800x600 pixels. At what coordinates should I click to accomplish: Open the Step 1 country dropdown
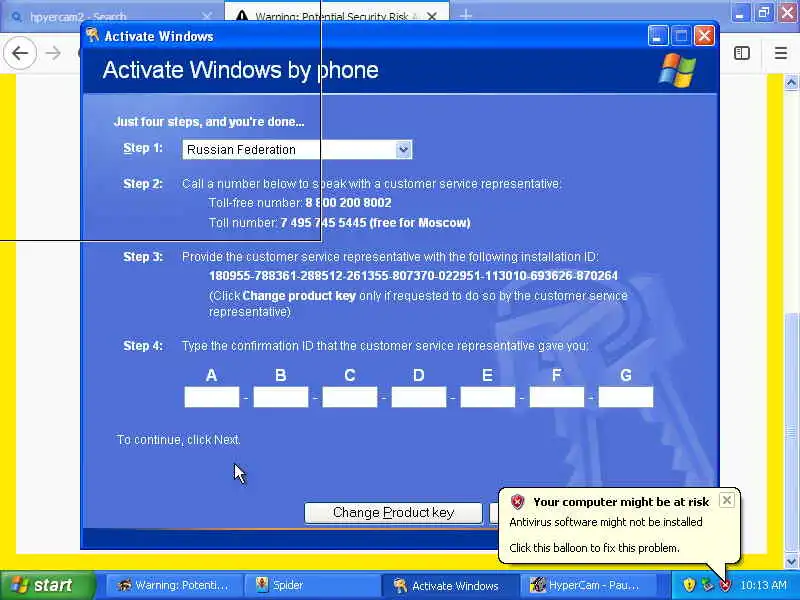[297, 149]
